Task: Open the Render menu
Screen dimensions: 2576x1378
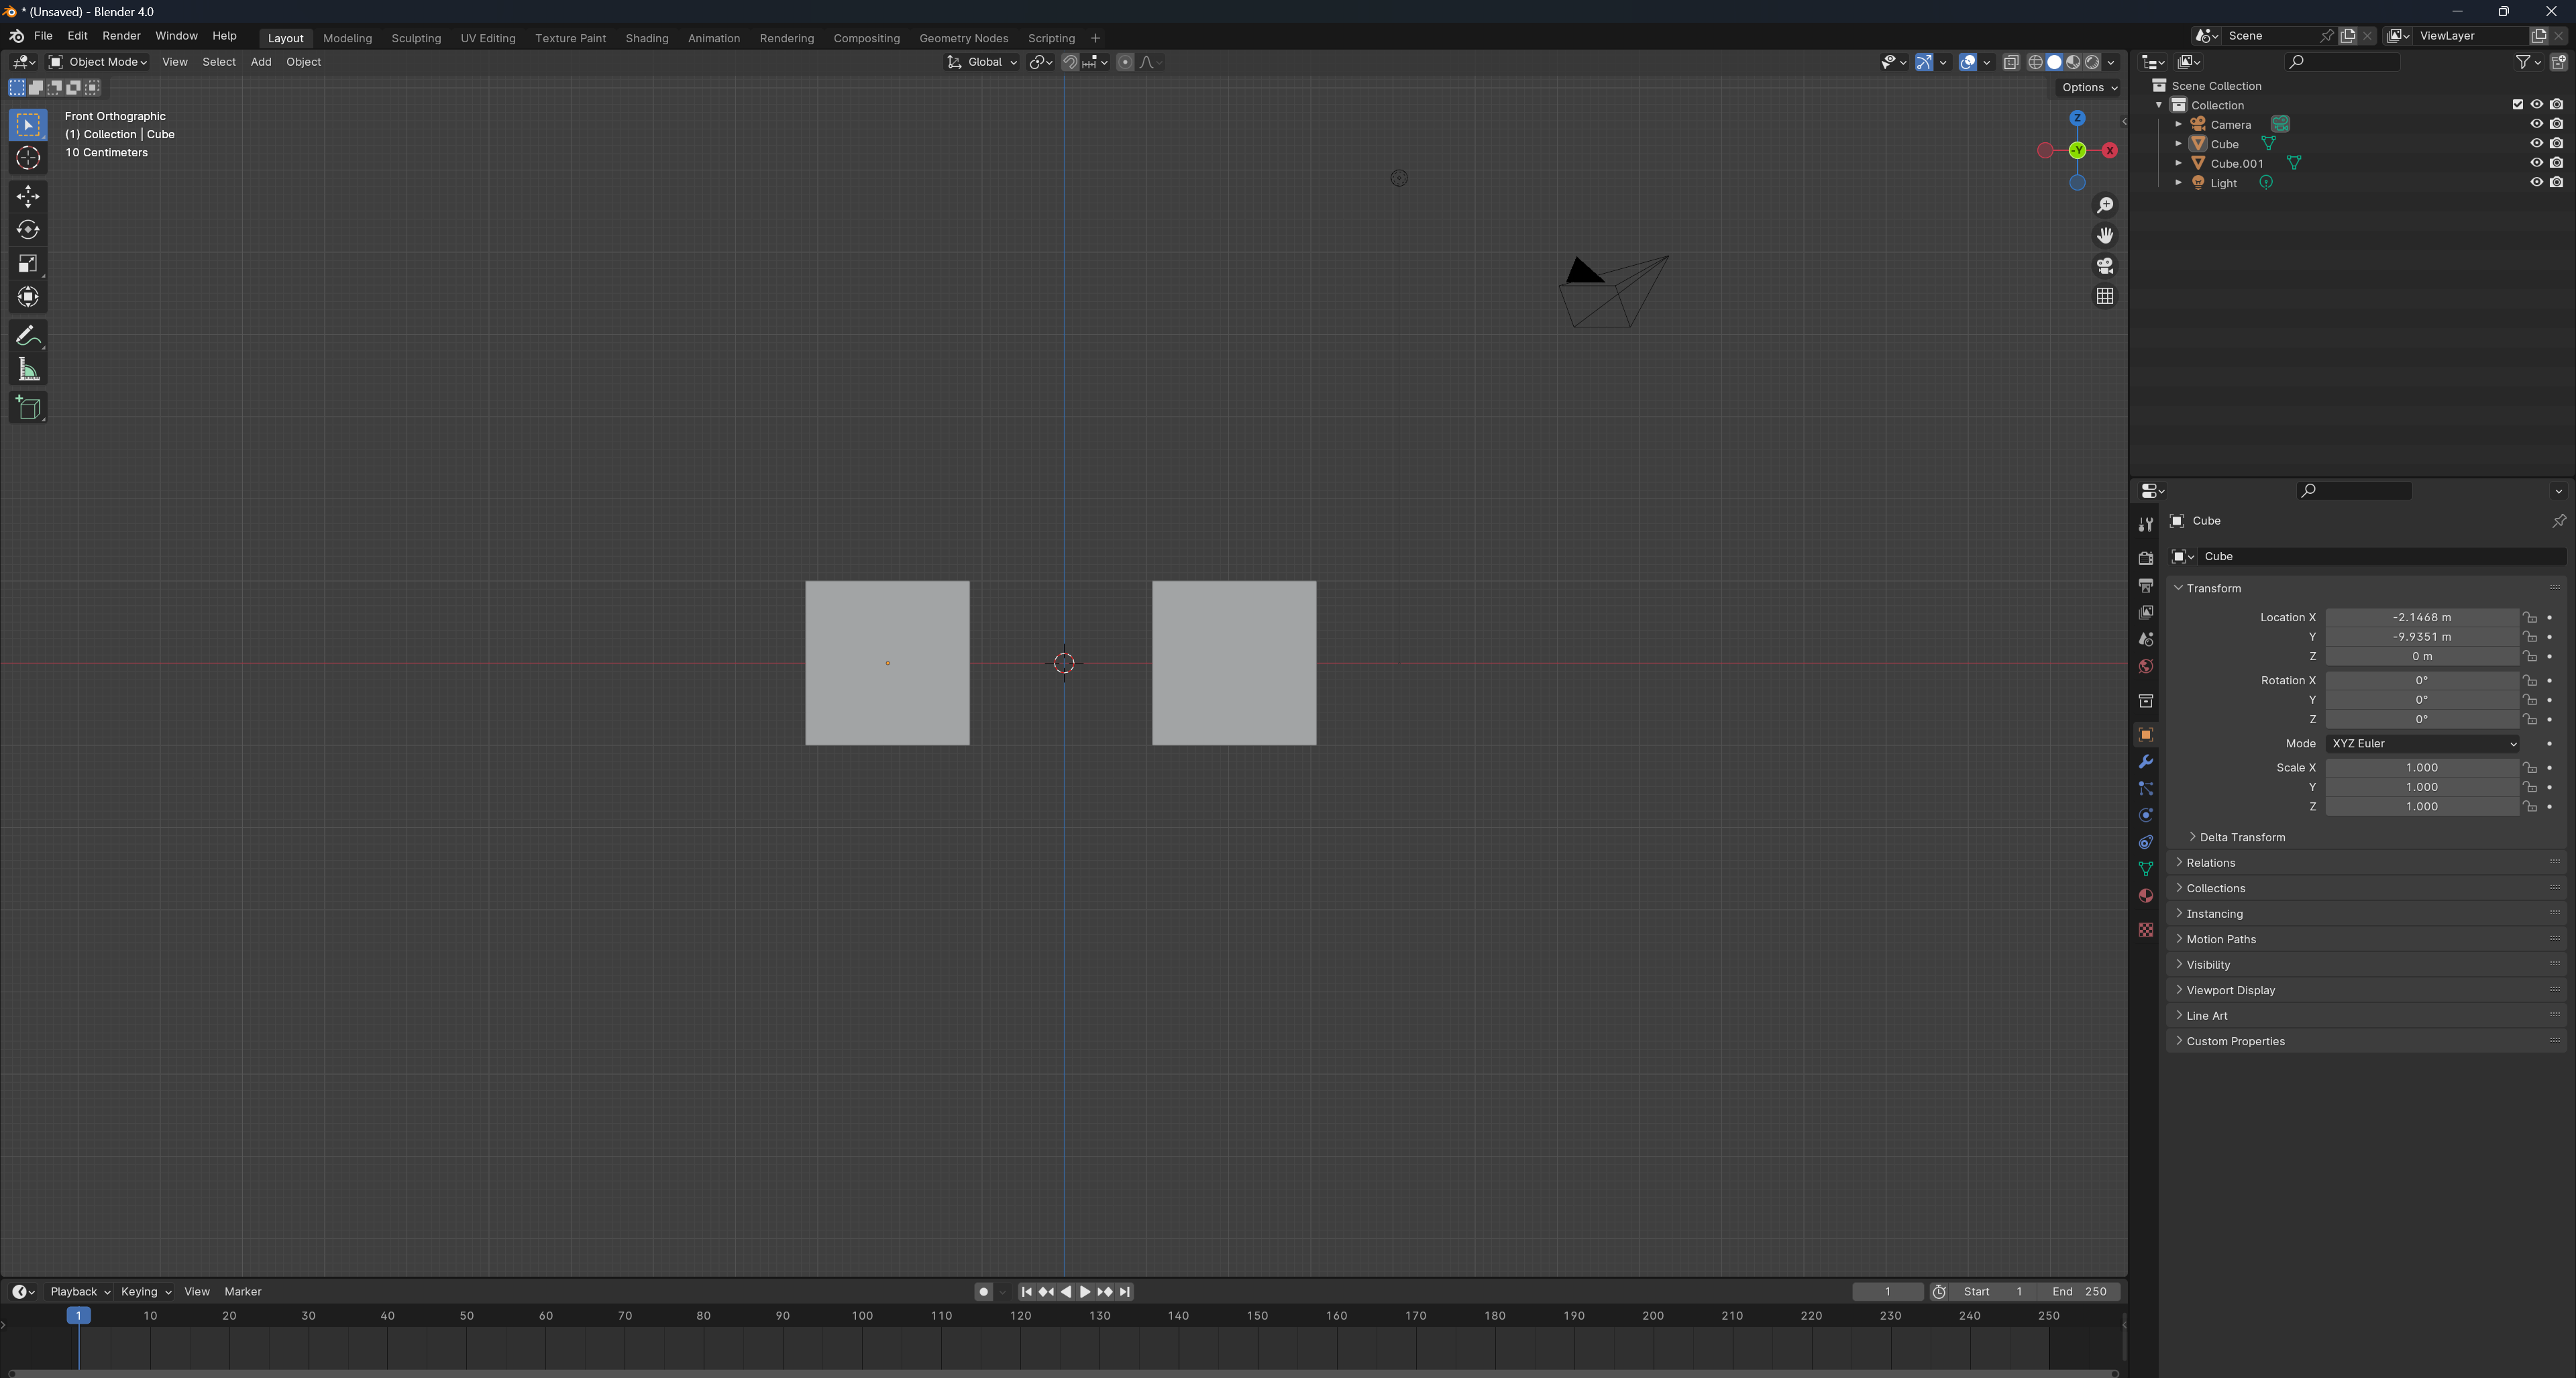Action: click(121, 36)
